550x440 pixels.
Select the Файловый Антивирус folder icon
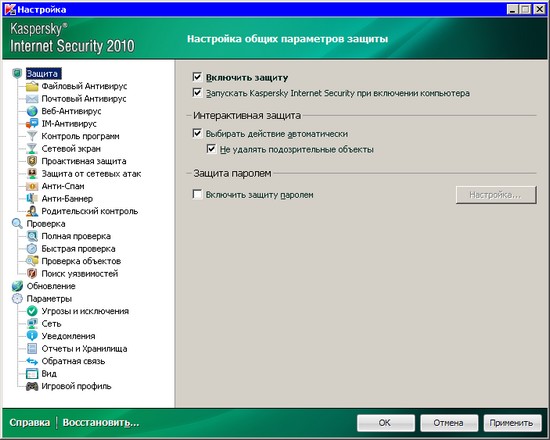pos(32,86)
